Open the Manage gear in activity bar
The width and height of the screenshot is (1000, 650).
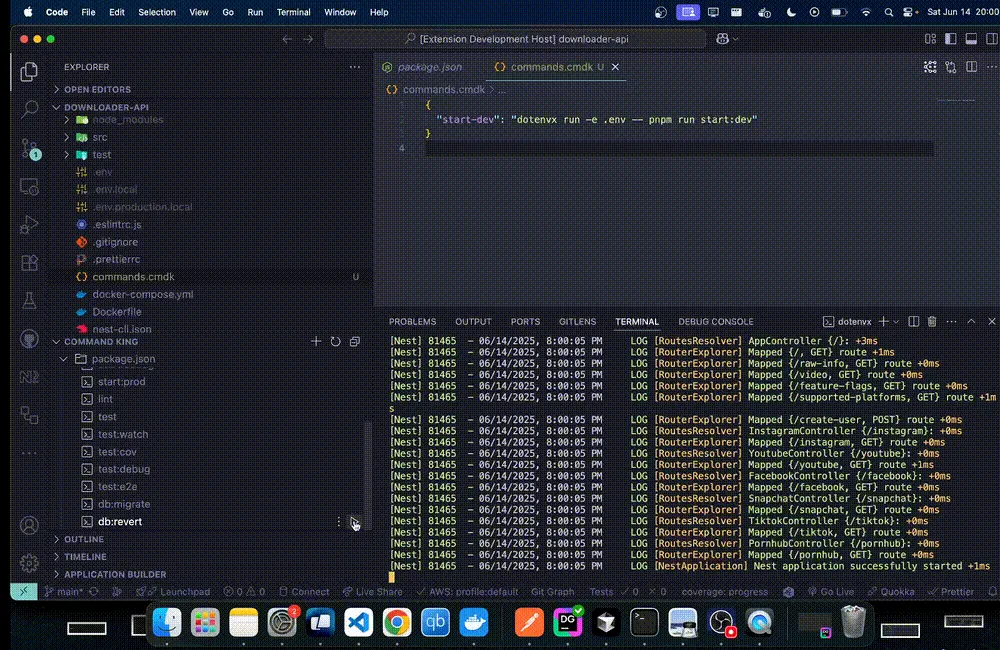tap(29, 563)
